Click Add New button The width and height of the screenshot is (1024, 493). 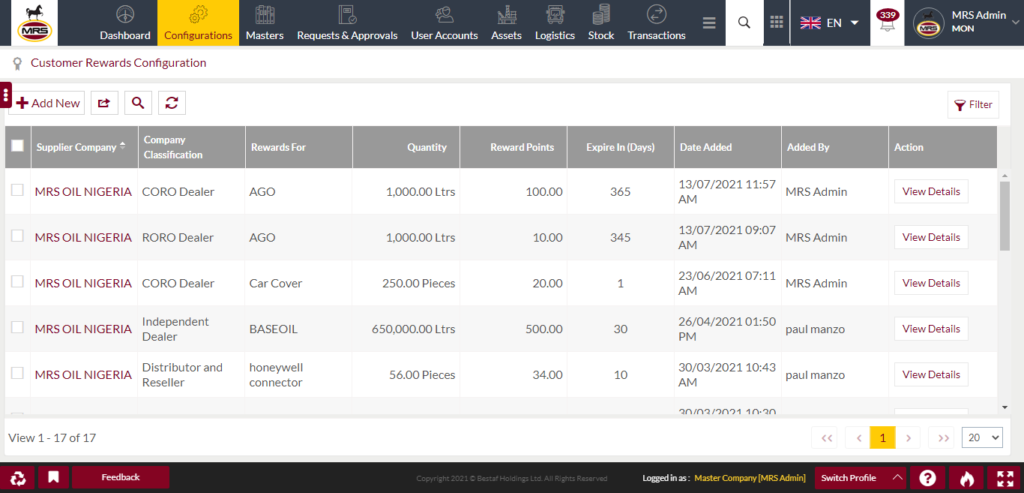click(48, 103)
